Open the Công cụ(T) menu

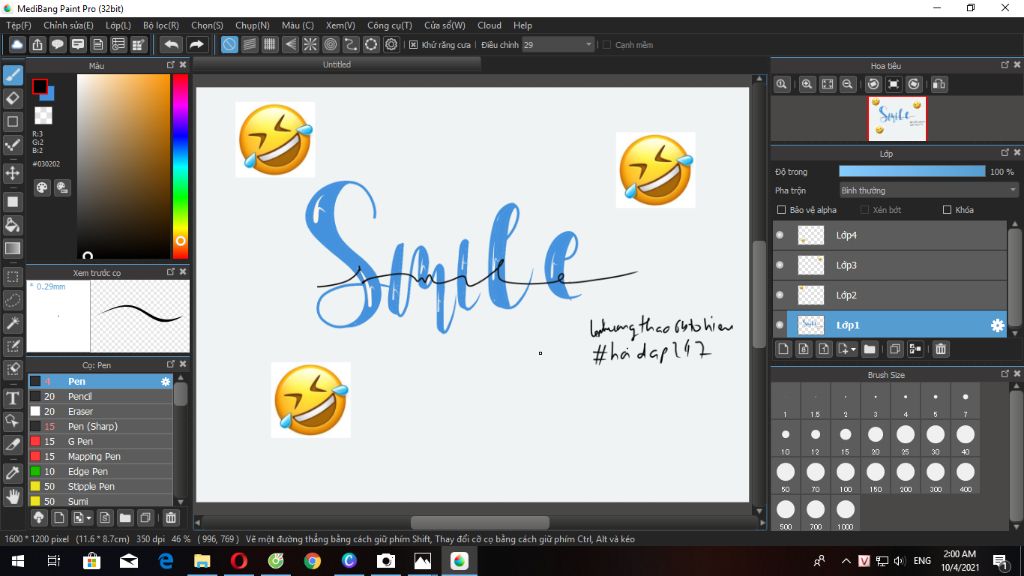click(x=389, y=25)
